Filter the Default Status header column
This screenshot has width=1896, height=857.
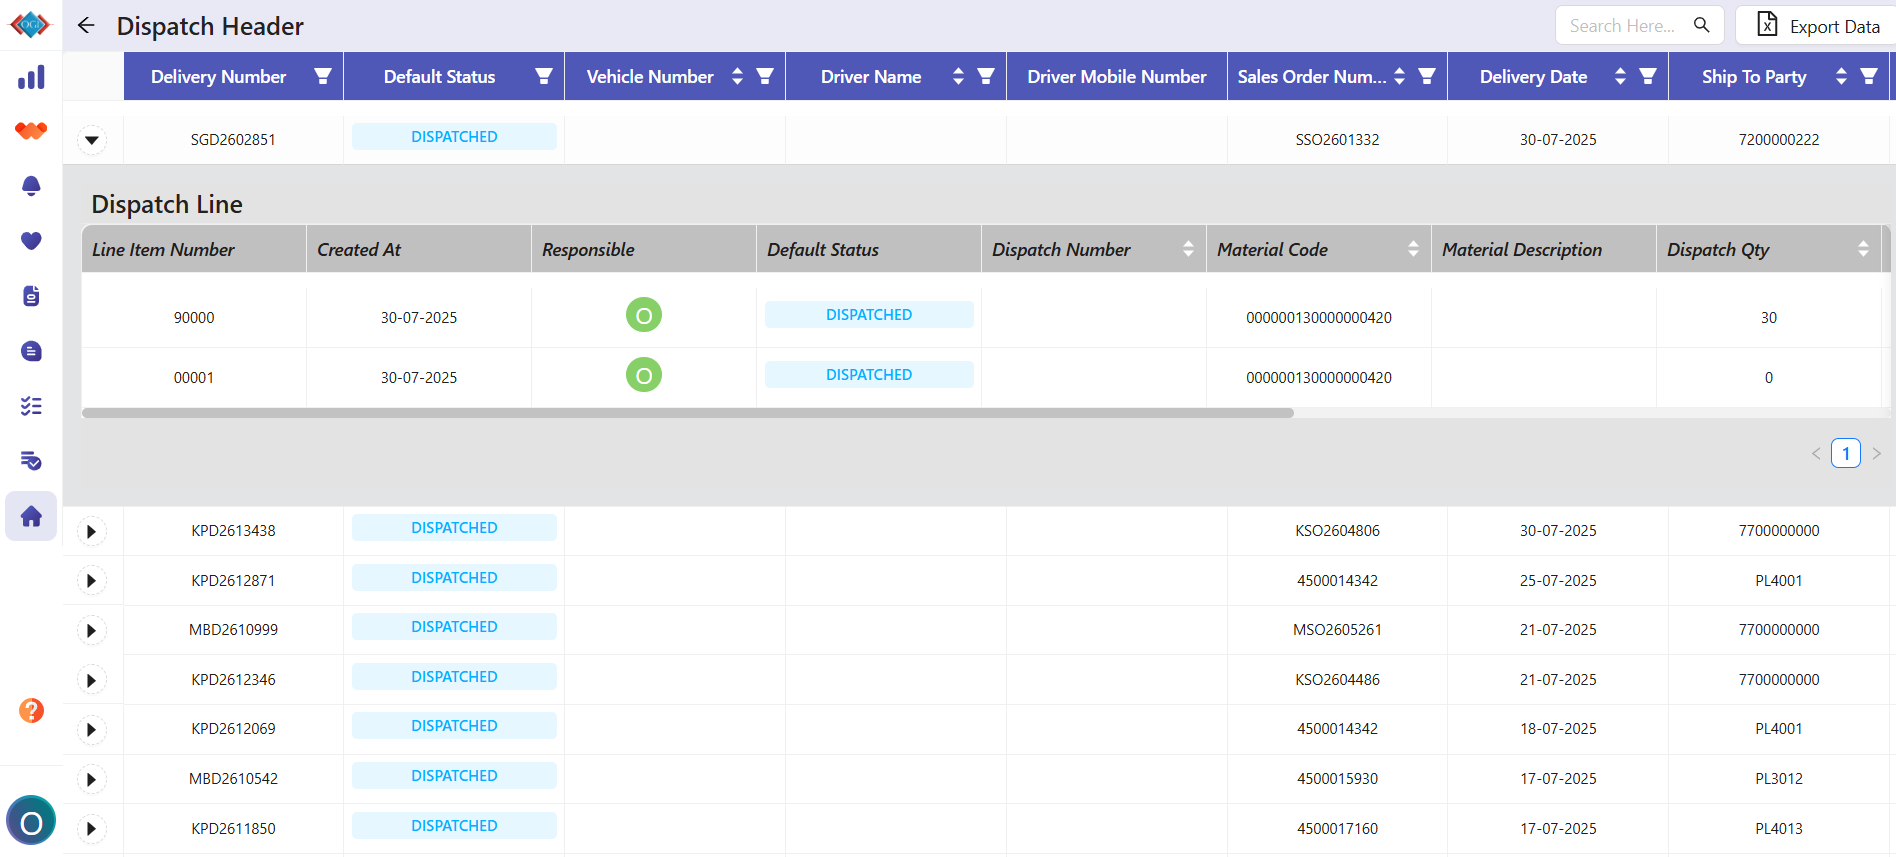(x=544, y=76)
